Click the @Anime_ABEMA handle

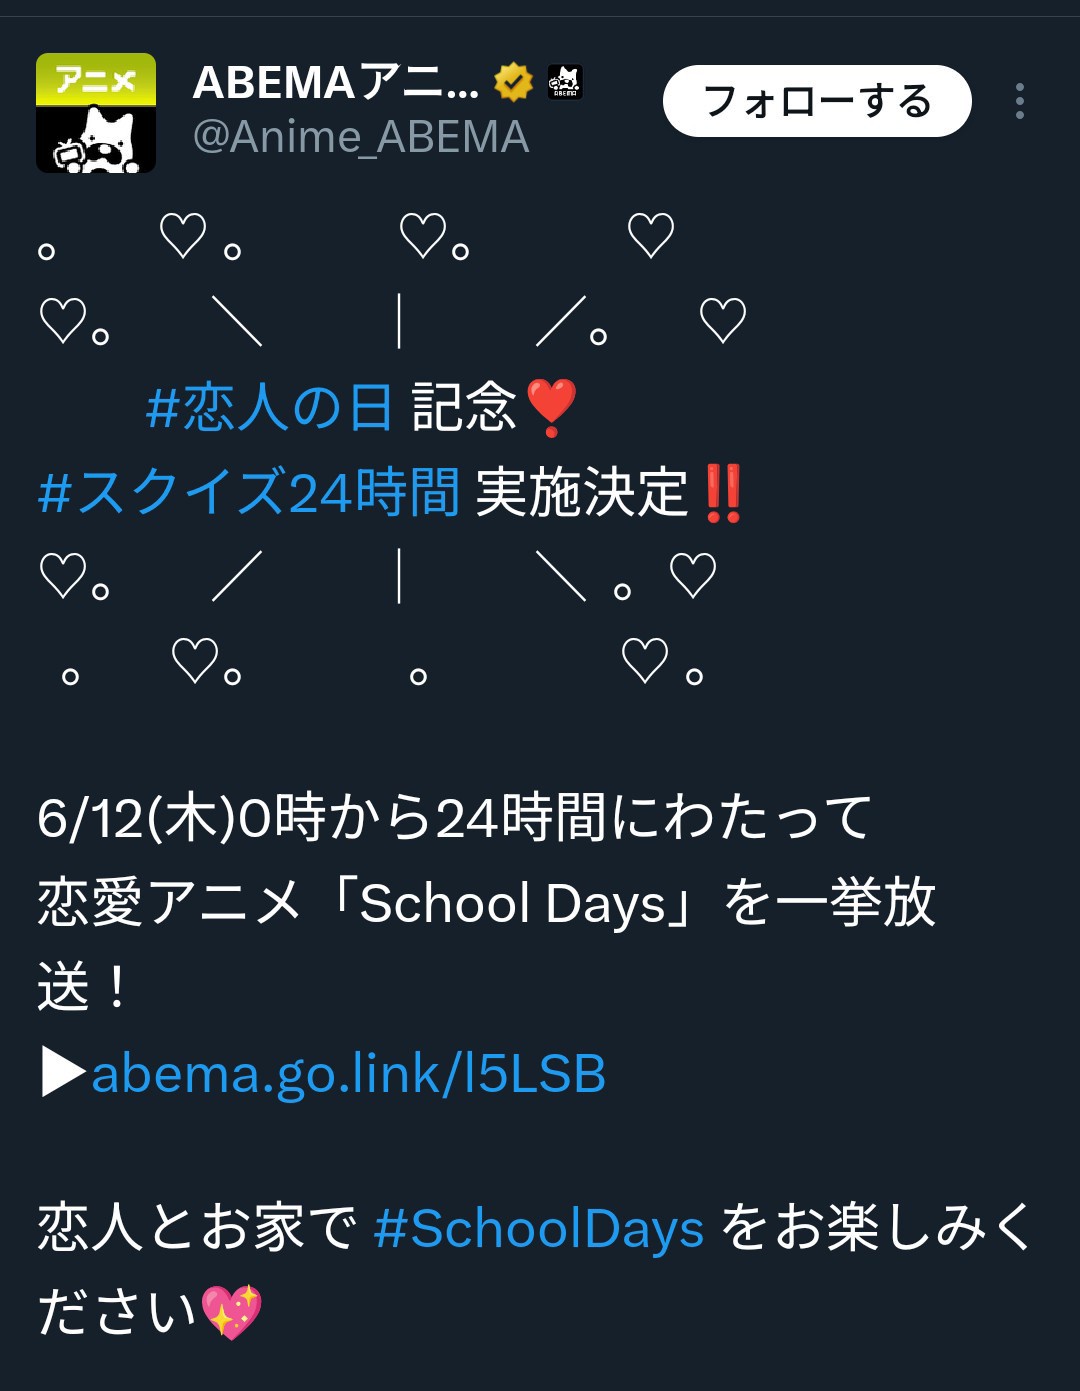[x=360, y=137]
